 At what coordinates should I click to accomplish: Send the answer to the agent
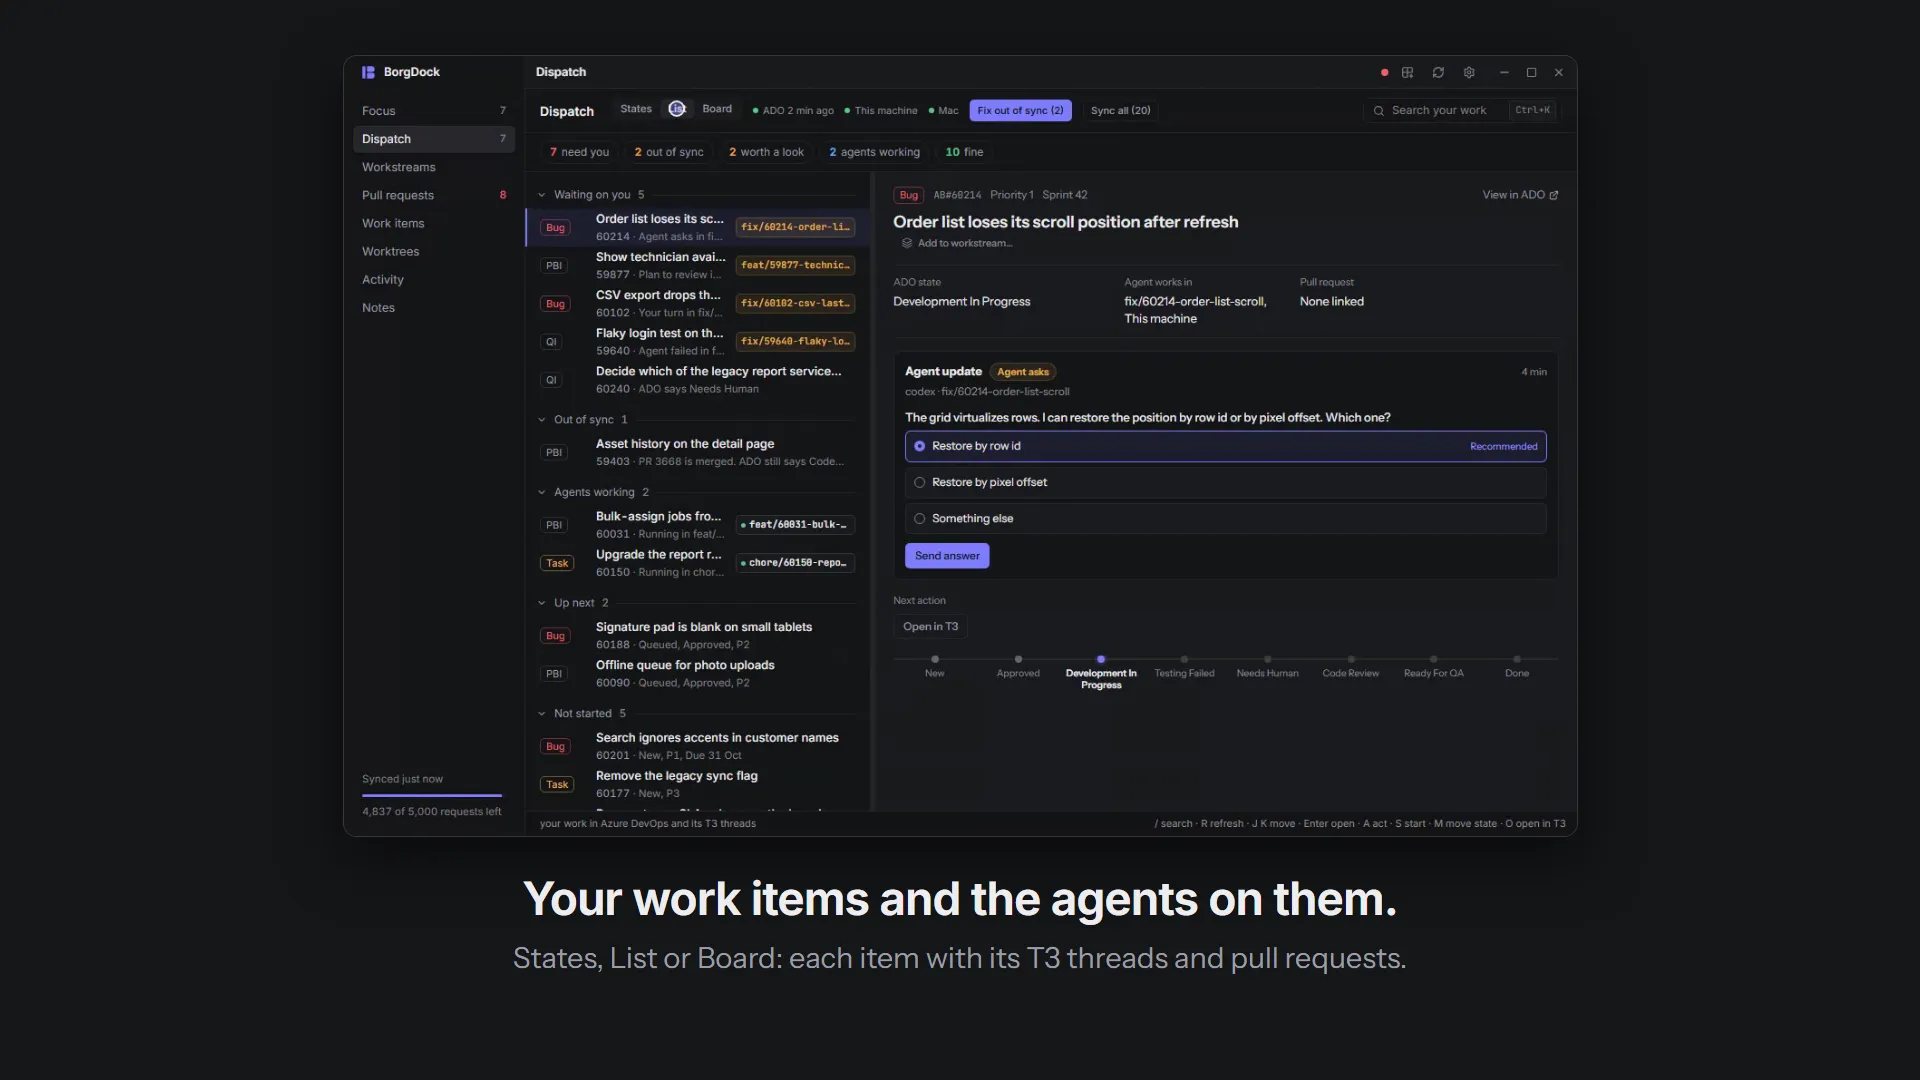pyautogui.click(x=947, y=556)
